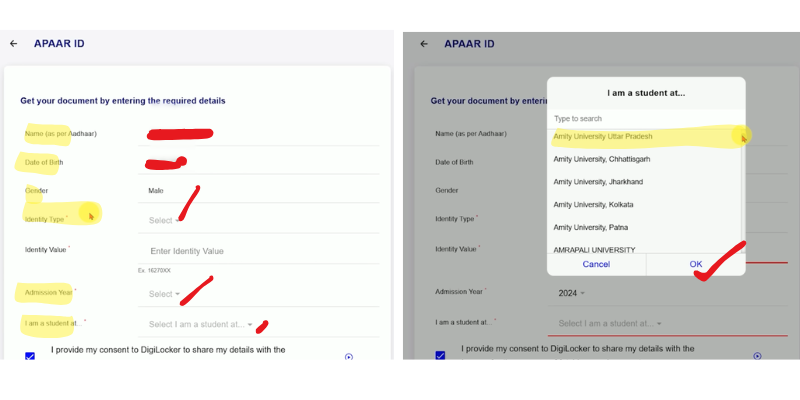Choose Amity University, Chhattisgarh option
Image resolution: width=800 pixels, height=400 pixels.
pyautogui.click(x=606, y=158)
